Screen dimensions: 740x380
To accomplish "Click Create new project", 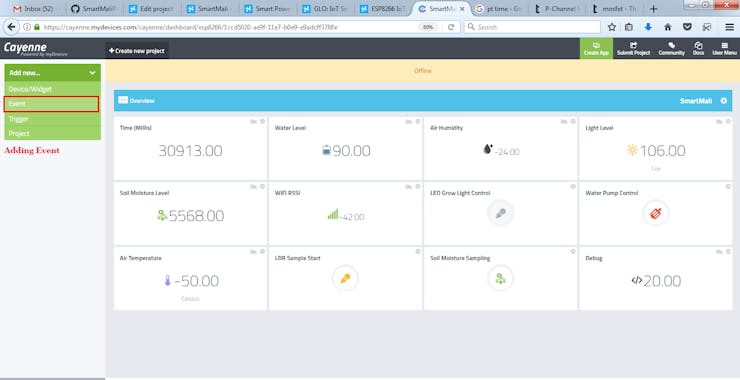I will (x=137, y=51).
